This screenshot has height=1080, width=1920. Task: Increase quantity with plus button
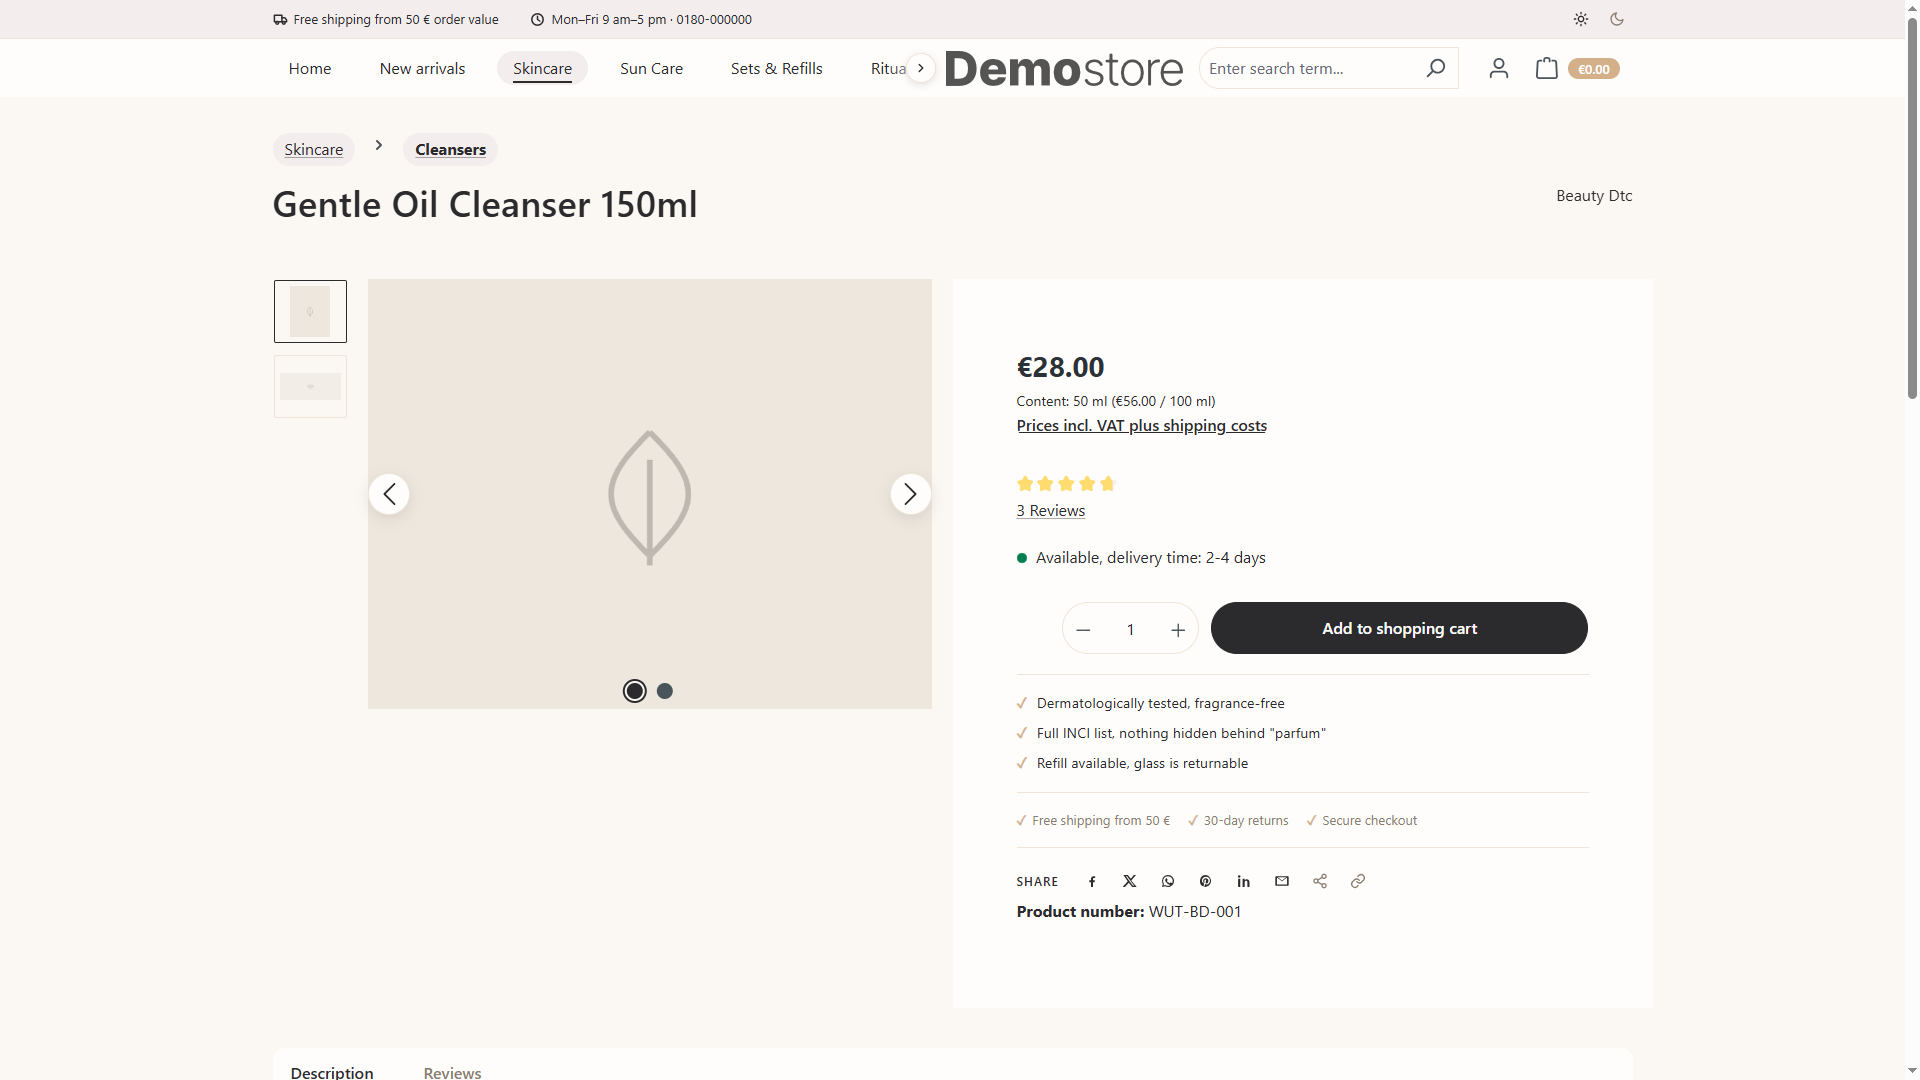tap(1178, 629)
